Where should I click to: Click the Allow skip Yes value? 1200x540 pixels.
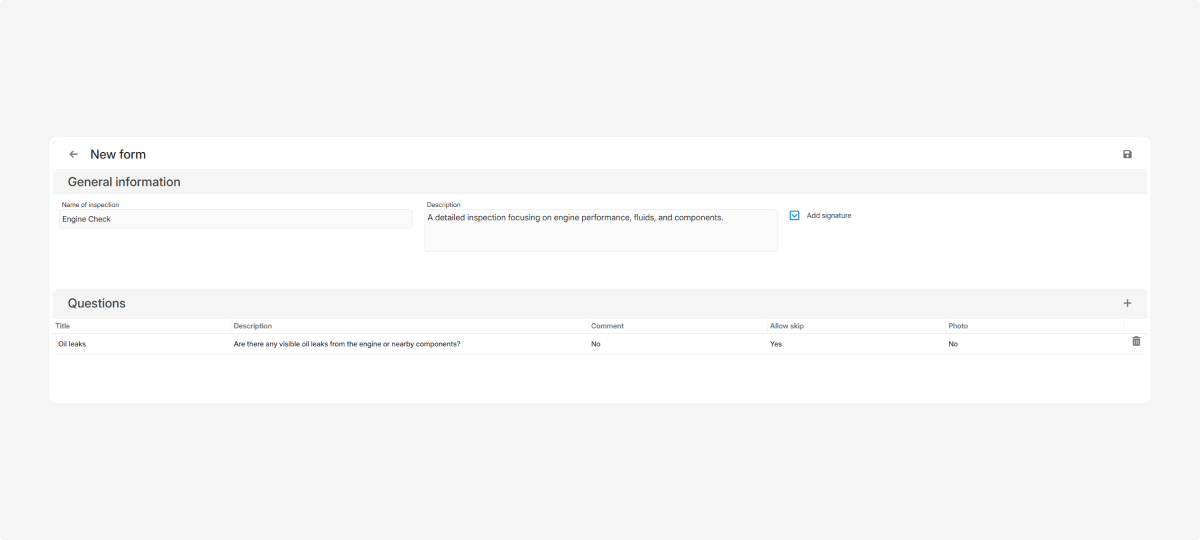(776, 344)
